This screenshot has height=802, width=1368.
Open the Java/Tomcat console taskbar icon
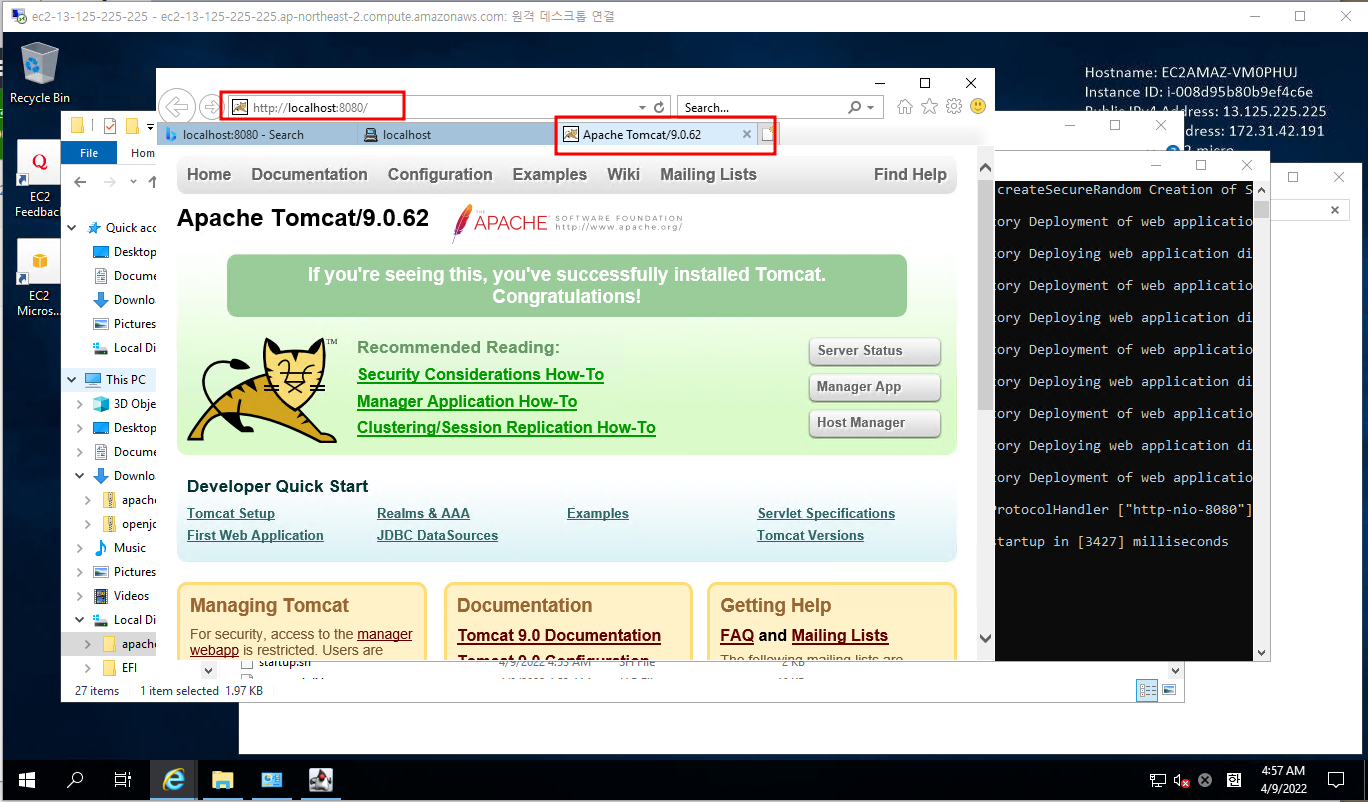tap(320, 780)
